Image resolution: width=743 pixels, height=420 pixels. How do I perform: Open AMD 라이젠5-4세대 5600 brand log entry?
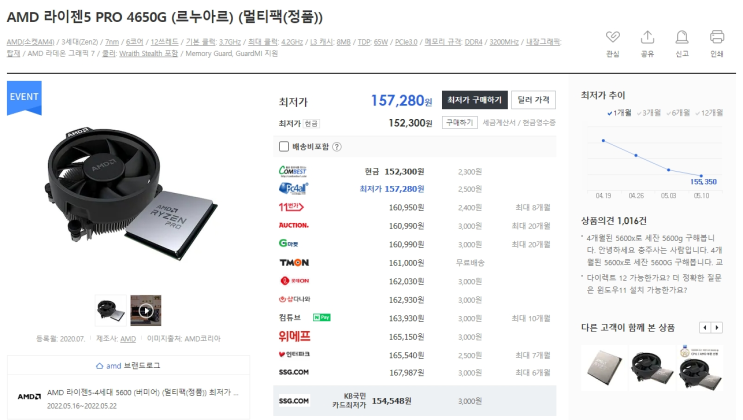[143, 393]
